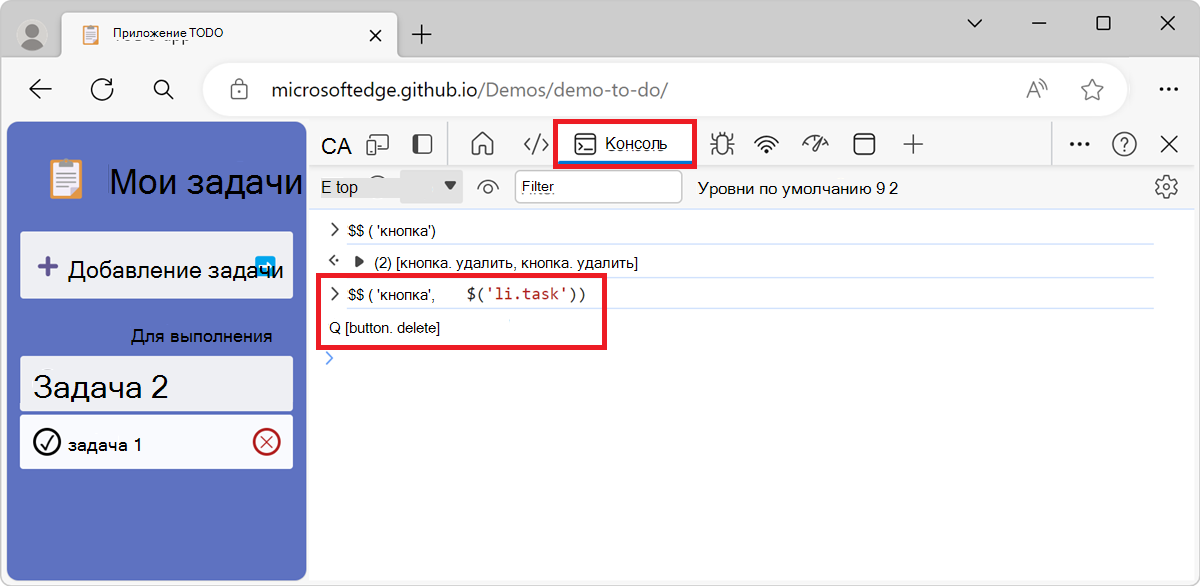Delete задача 1 with the red cross
Image resolution: width=1200 pixels, height=586 pixels.
266,441
